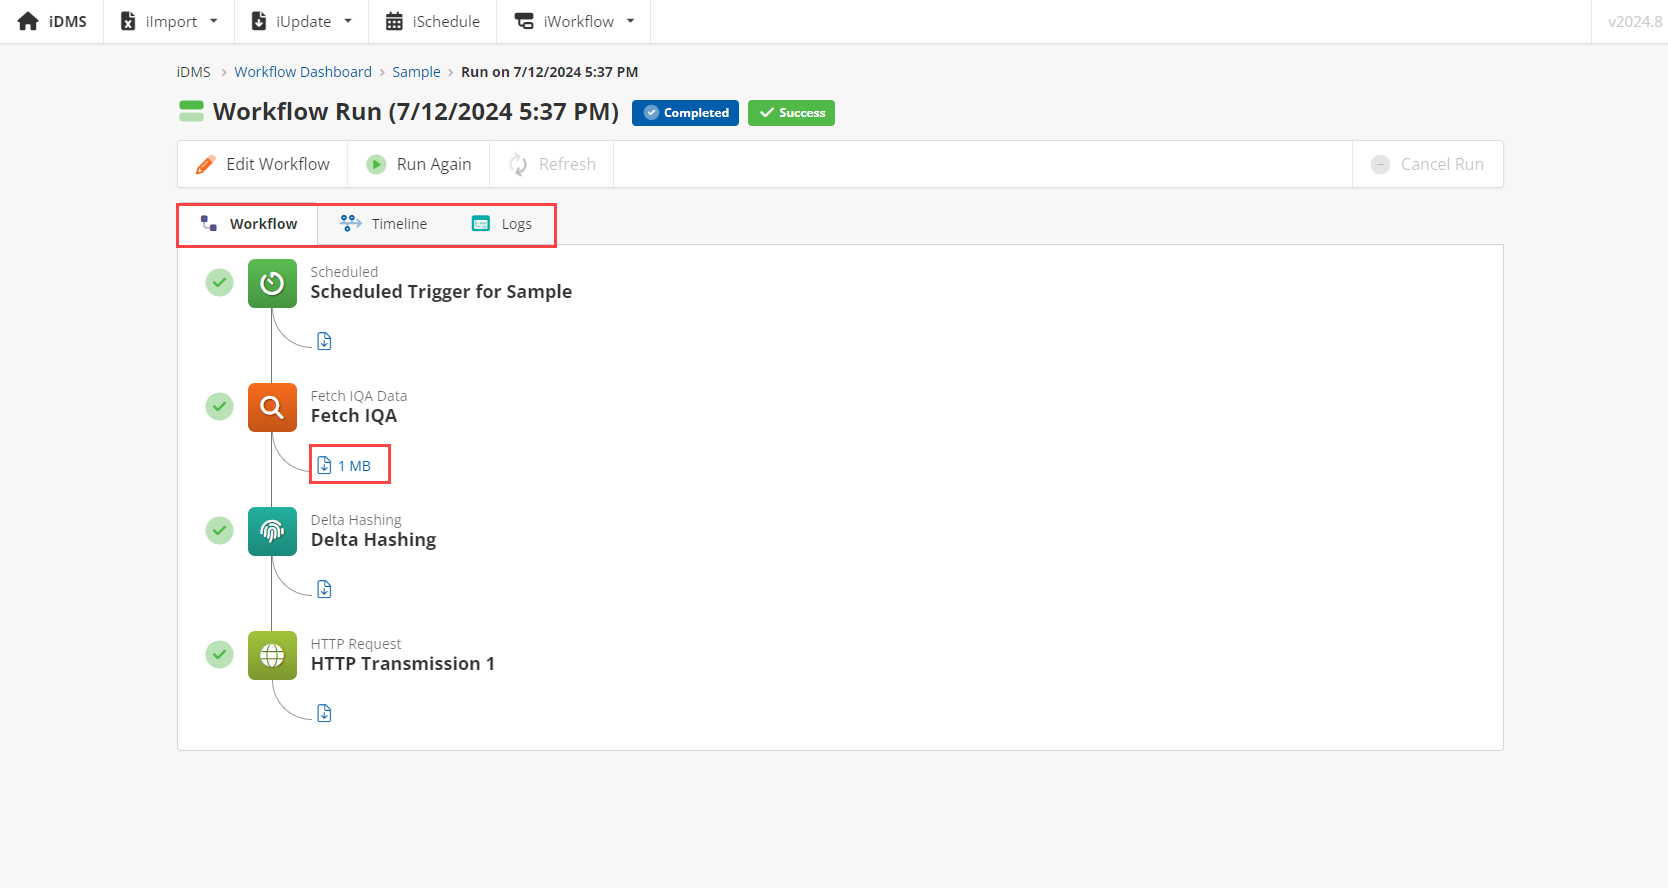1668x888 pixels.
Task: Click the Edit Workflow button
Action: pyautogui.click(x=263, y=164)
